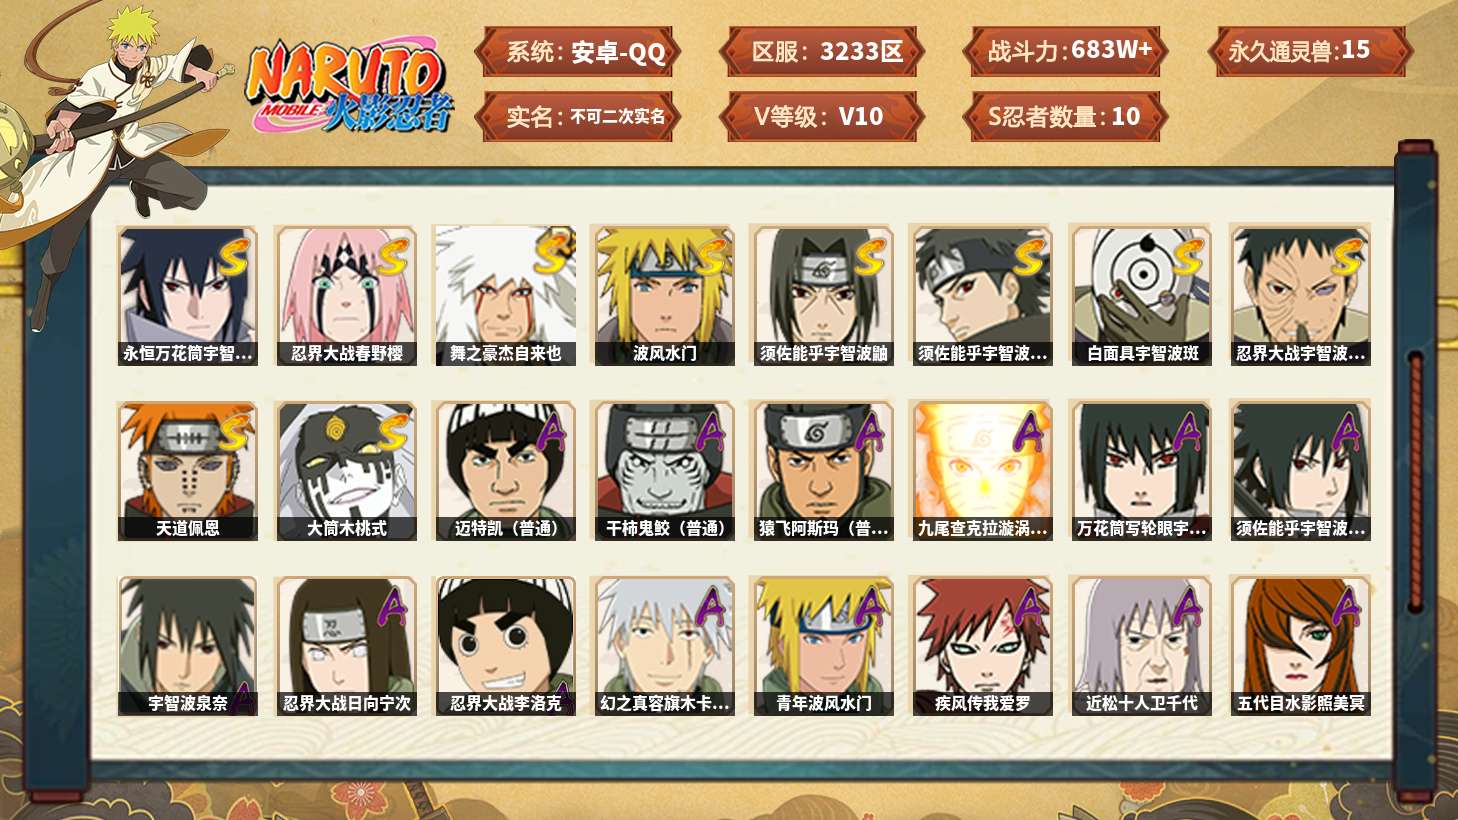The width and height of the screenshot is (1458, 820).
Task: Click the 天道佩恩 ninja portrait
Action: pyautogui.click(x=187, y=471)
